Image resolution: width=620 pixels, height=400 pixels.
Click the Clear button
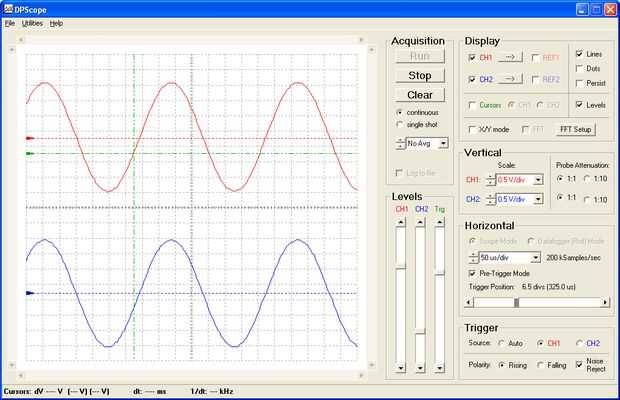(420, 95)
